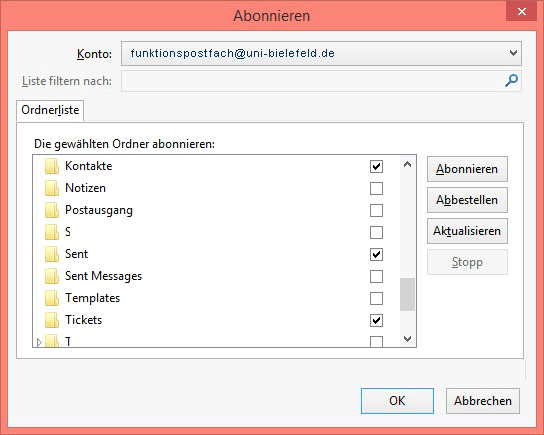Check the Notizen subscription checkbox
This screenshot has height=435, width=544.
(376, 188)
